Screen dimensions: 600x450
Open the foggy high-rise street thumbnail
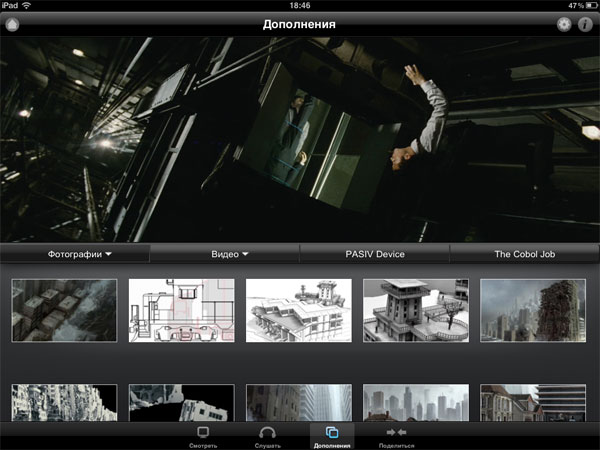pyautogui.click(x=298, y=403)
